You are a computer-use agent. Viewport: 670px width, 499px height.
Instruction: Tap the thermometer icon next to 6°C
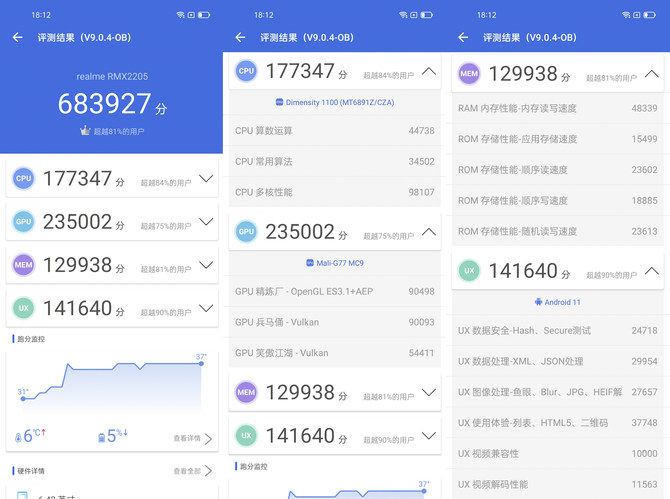[x=18, y=438]
